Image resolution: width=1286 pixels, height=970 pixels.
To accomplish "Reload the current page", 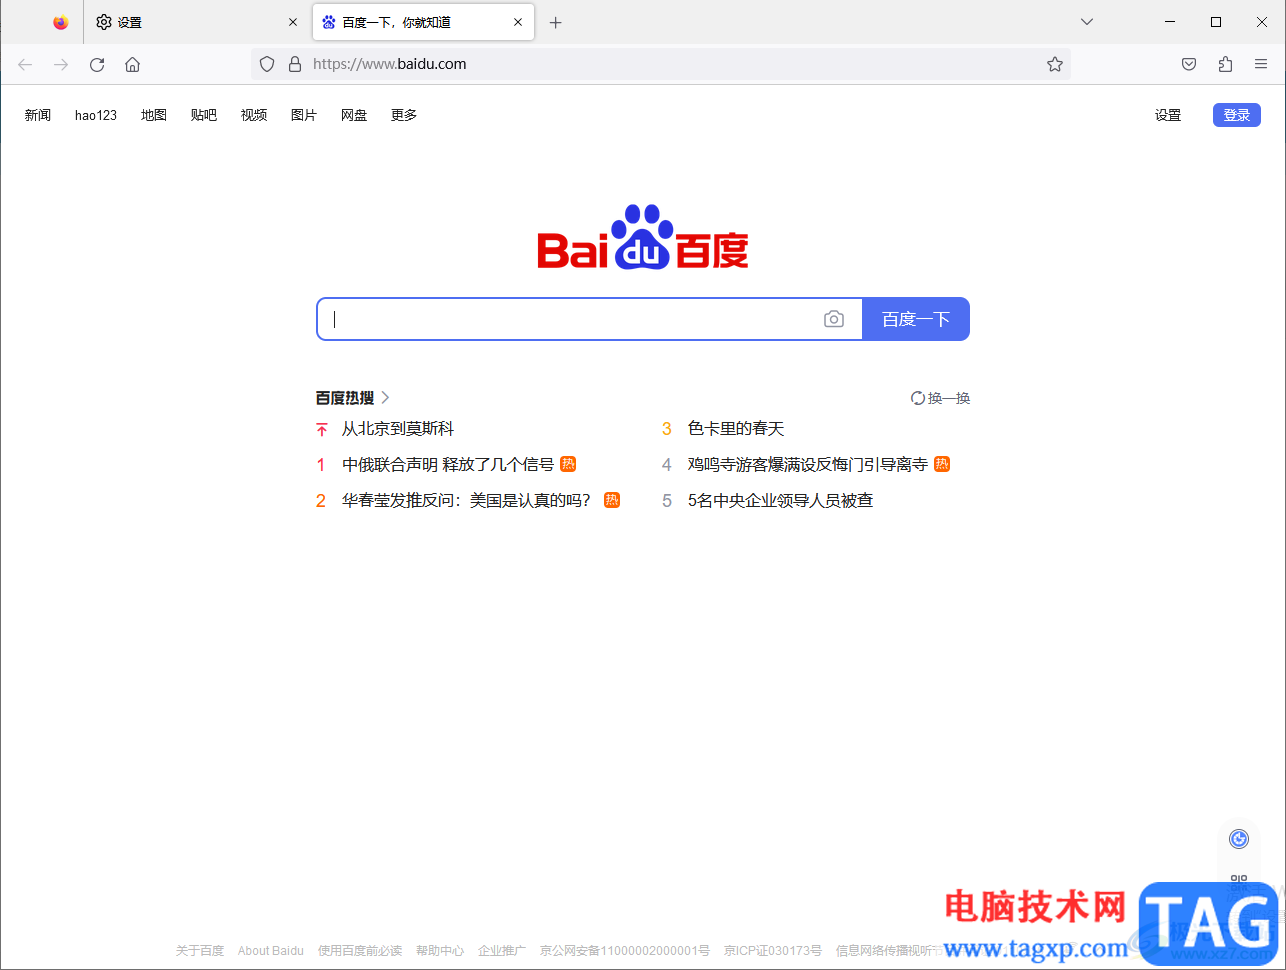I will coord(97,64).
